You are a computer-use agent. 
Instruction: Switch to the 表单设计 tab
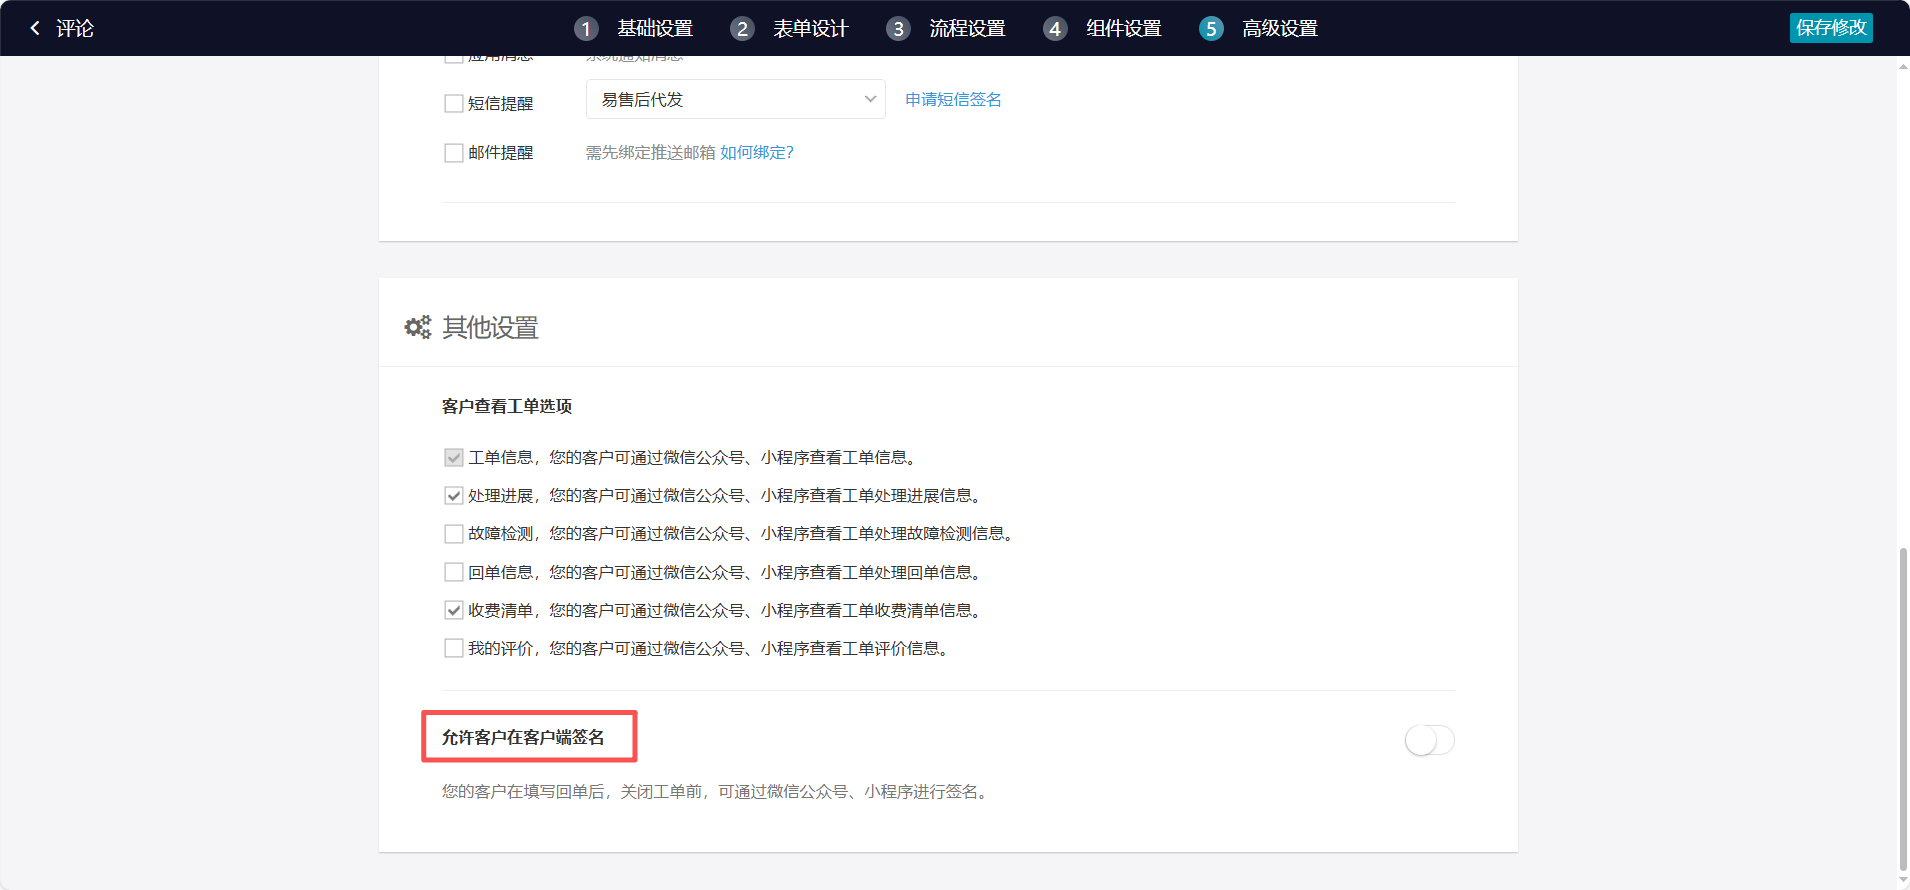tap(810, 29)
